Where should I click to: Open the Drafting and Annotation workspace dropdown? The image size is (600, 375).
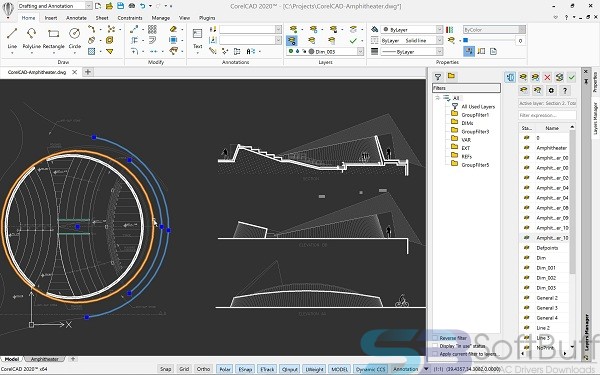point(88,6)
